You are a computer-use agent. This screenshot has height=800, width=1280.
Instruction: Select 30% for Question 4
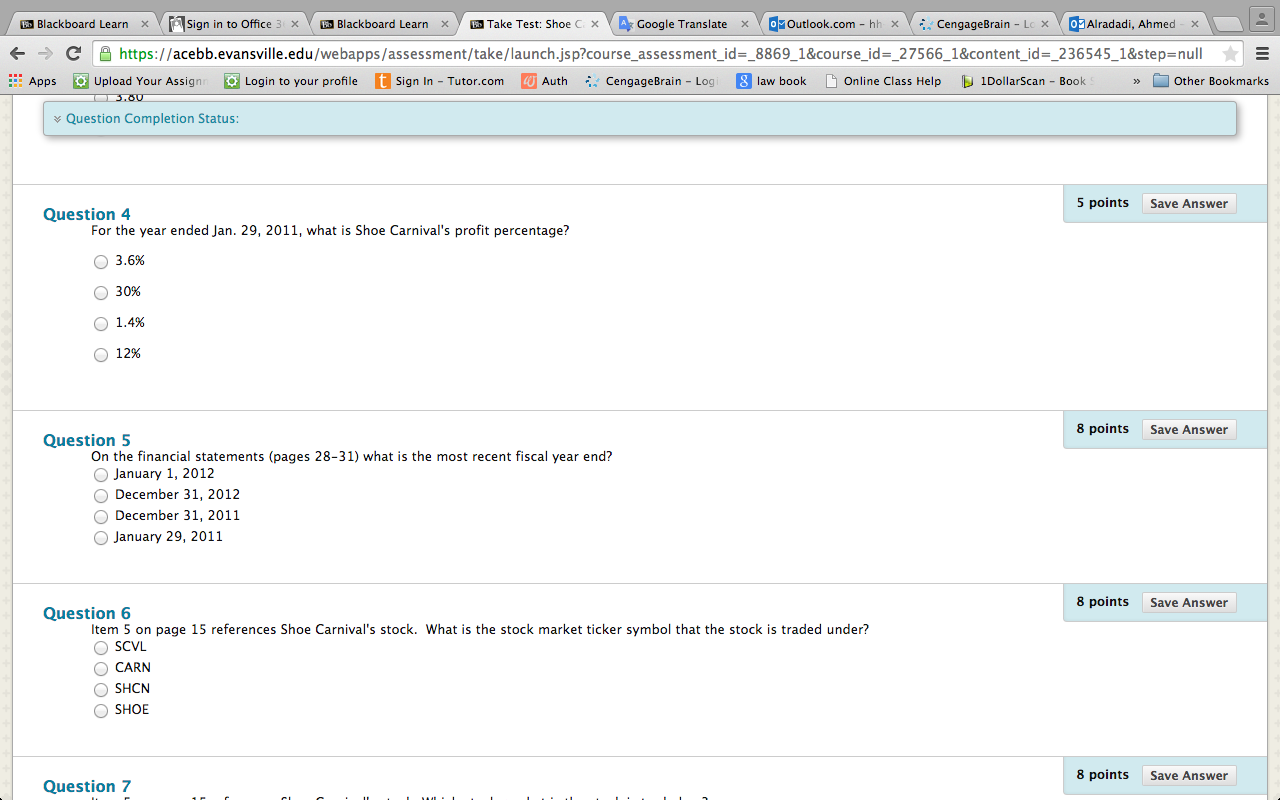pyautogui.click(x=101, y=293)
